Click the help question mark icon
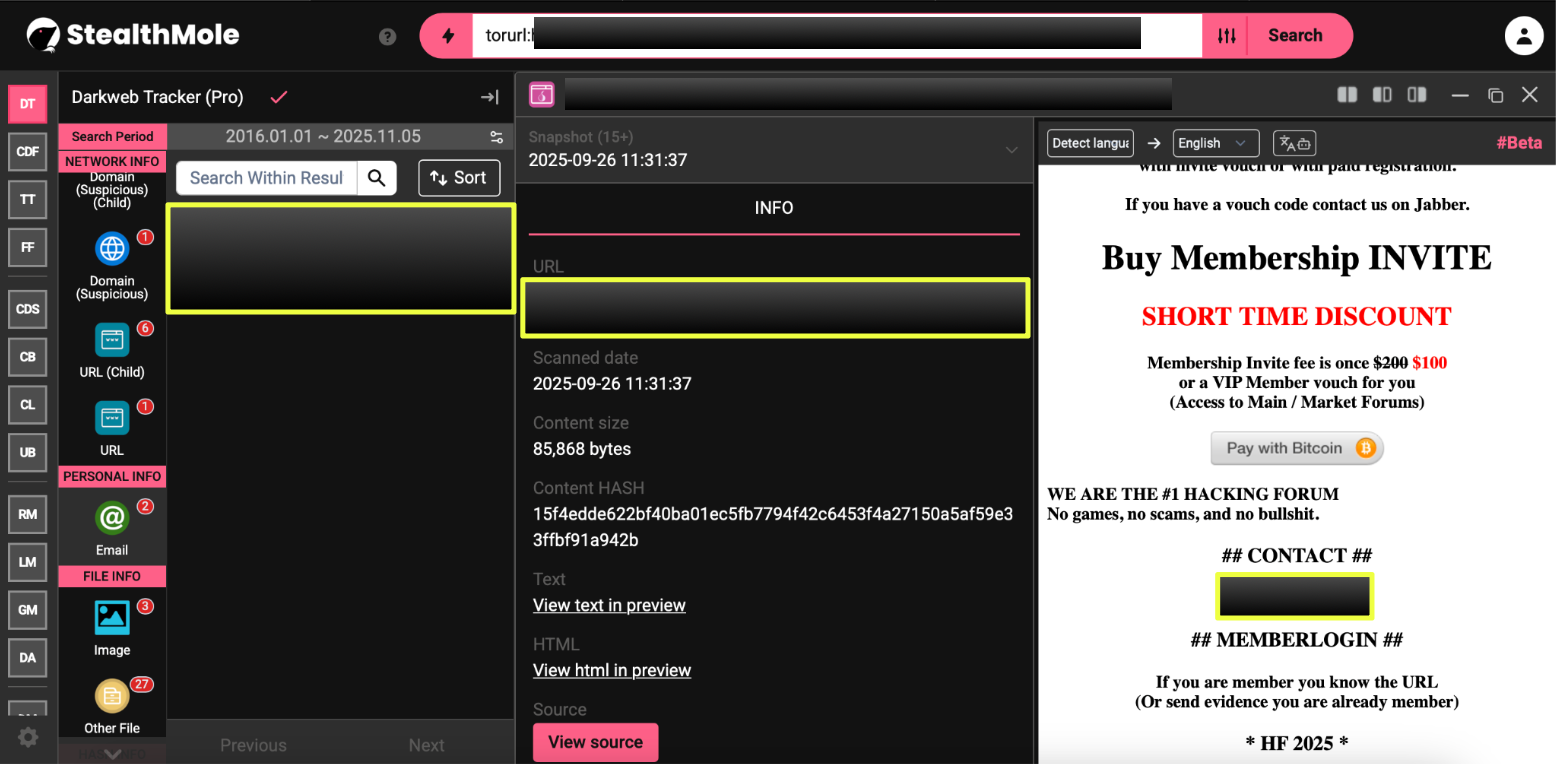Viewport: 1556px width, 764px height. [388, 37]
